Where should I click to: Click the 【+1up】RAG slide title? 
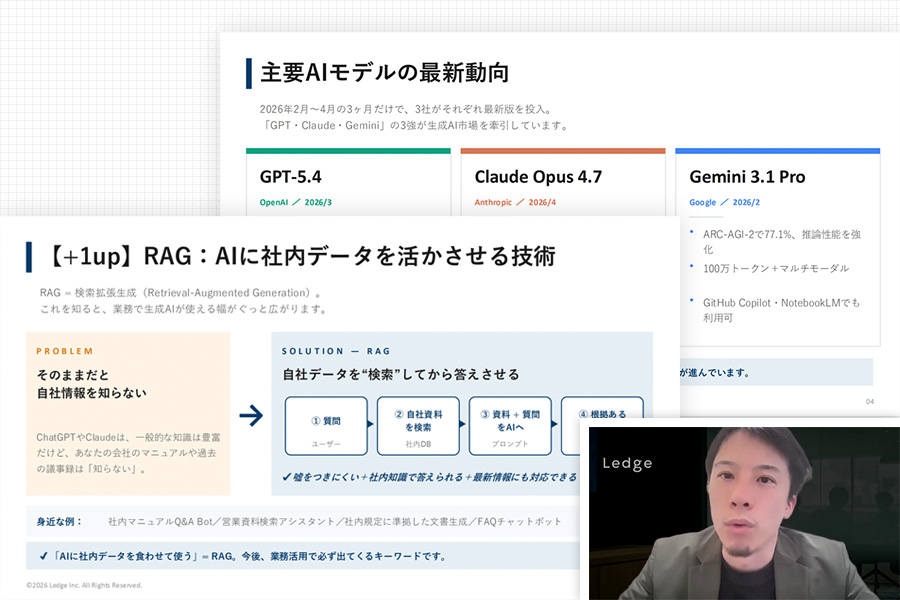[x=300, y=256]
